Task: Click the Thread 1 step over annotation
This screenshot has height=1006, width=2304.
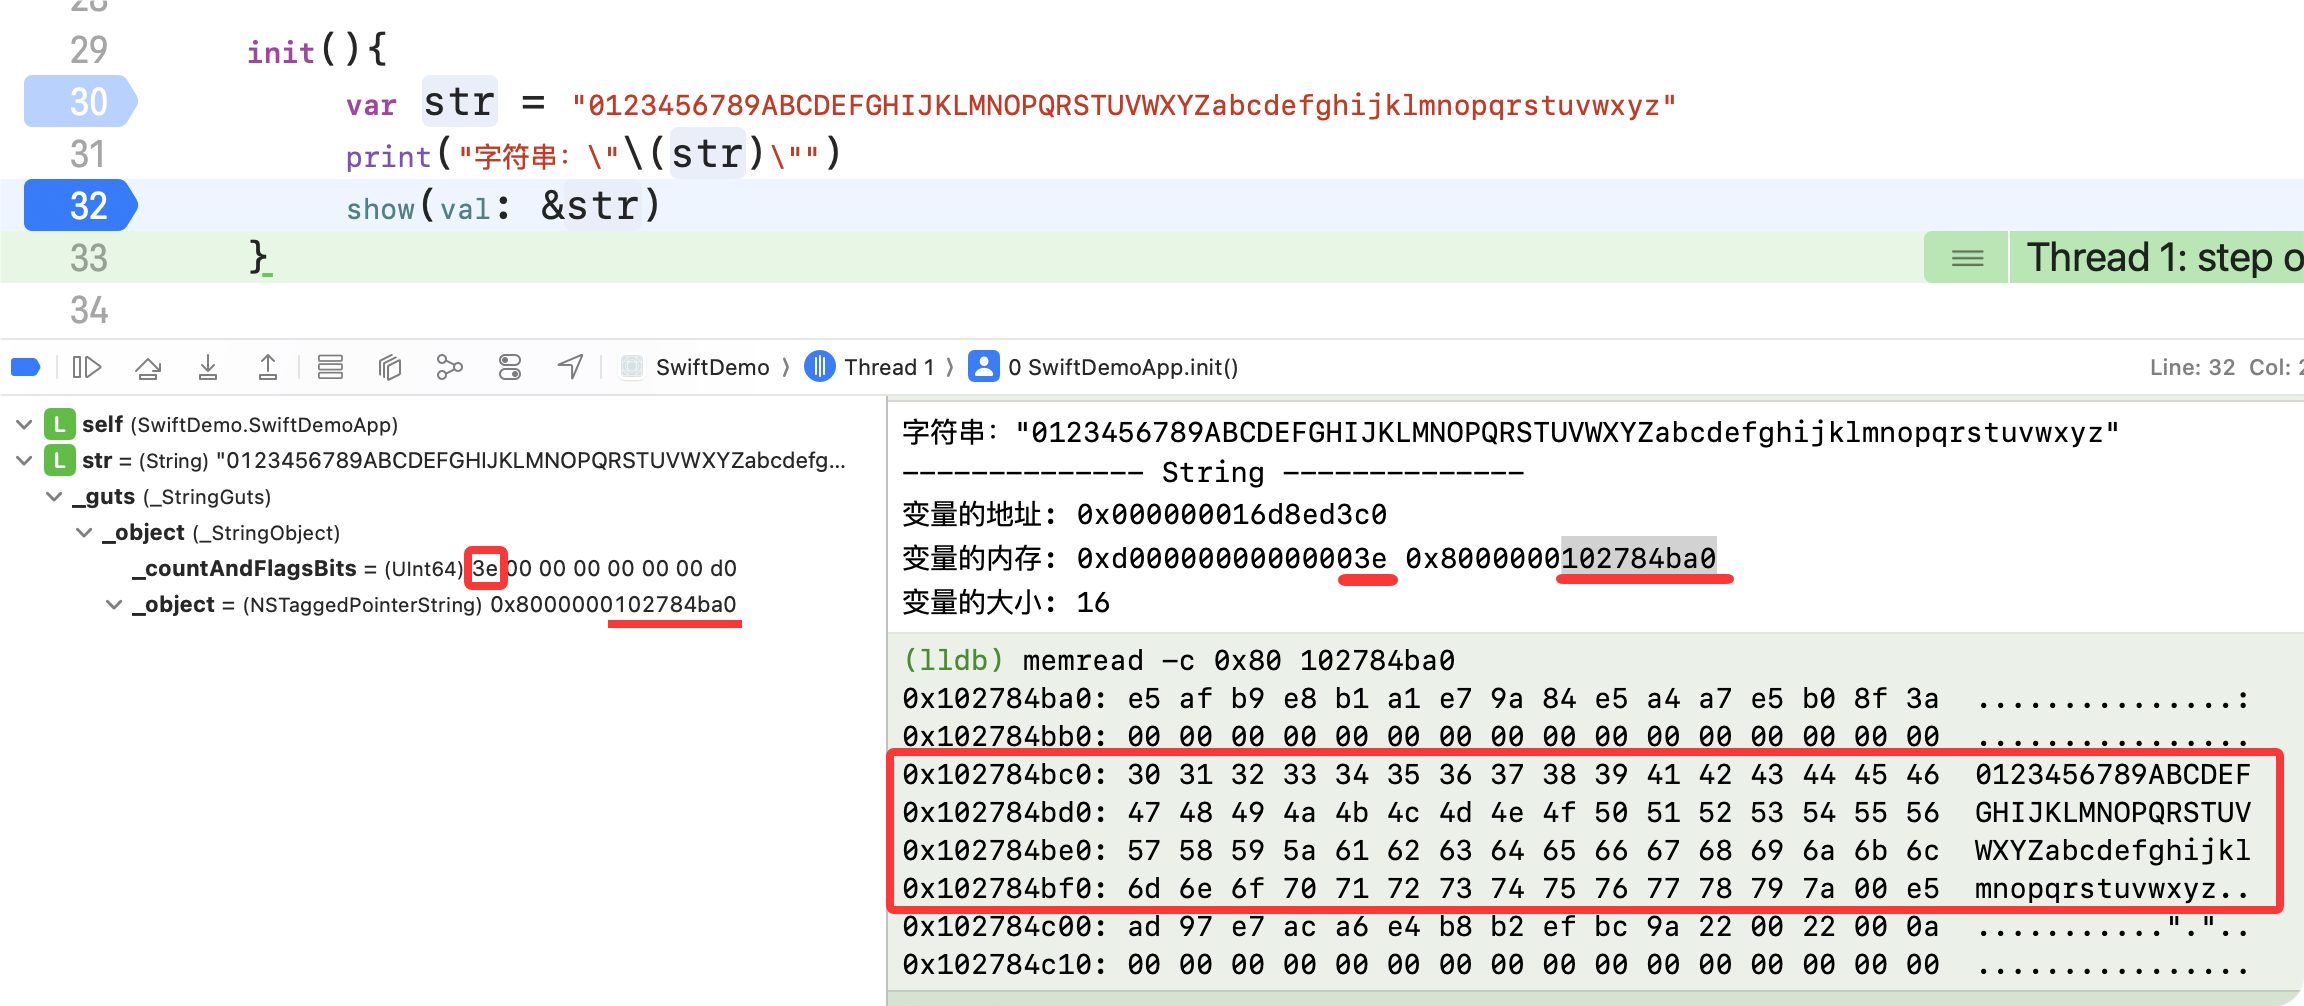Action: [x=2158, y=258]
